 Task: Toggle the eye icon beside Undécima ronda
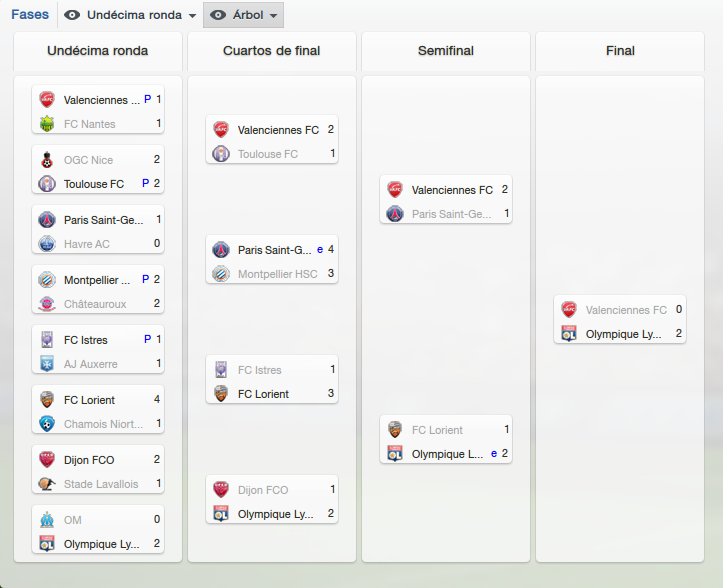(x=71, y=15)
